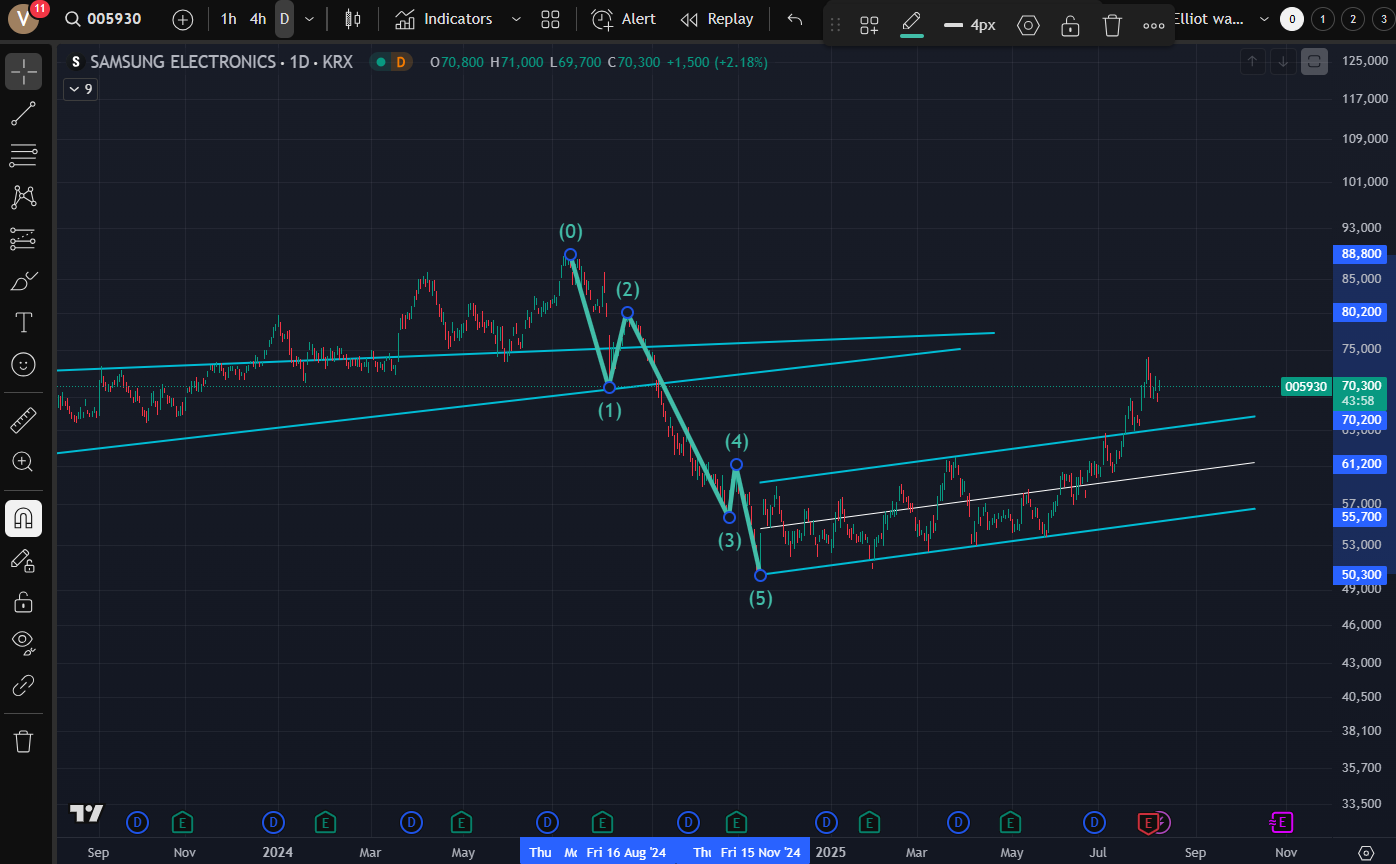Toggle the magnet mode on the sidebar
Screen dimensions: 1396x864
(x=23, y=518)
